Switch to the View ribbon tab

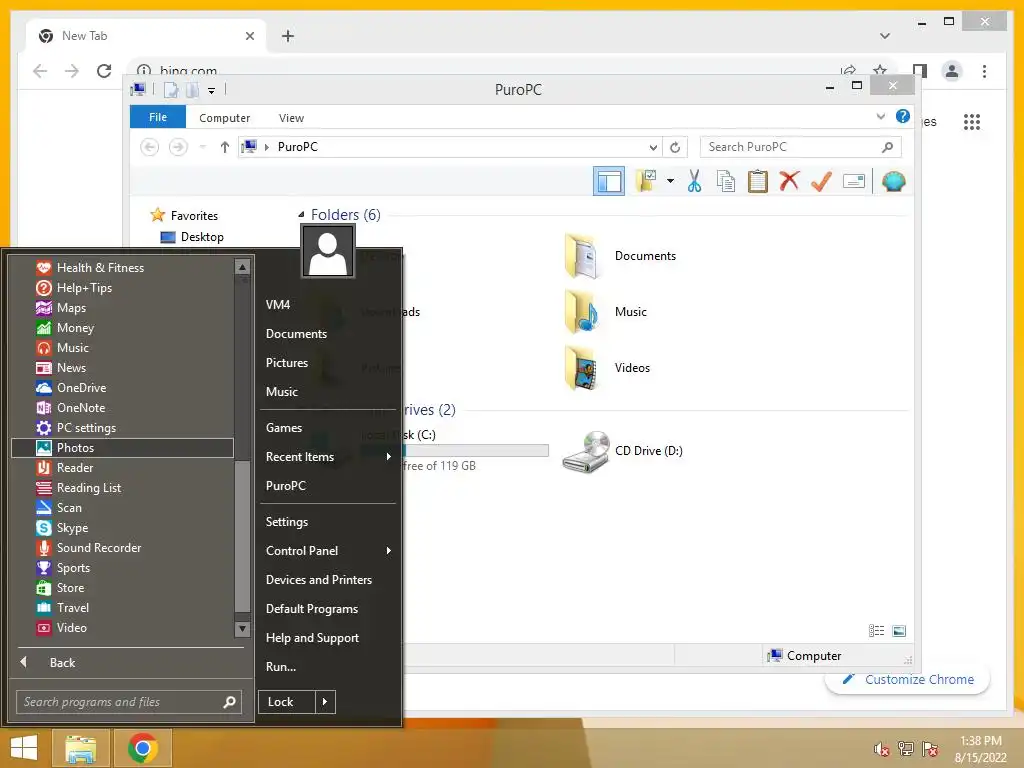[x=291, y=118]
